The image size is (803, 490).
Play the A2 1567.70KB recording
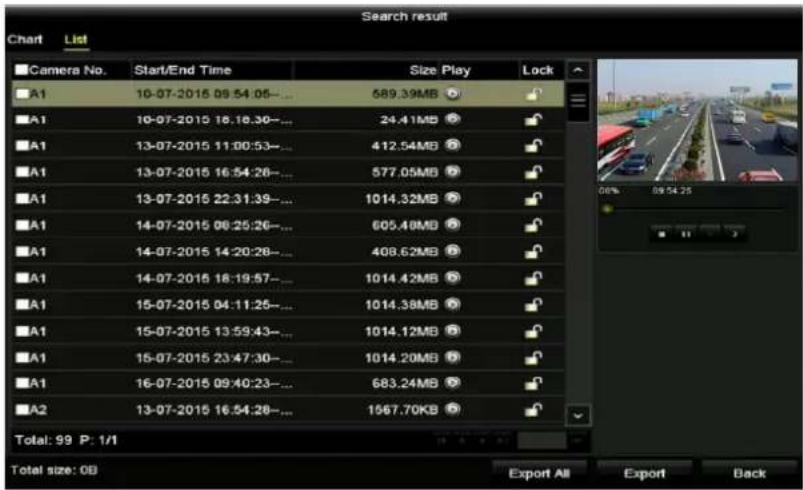(x=453, y=409)
